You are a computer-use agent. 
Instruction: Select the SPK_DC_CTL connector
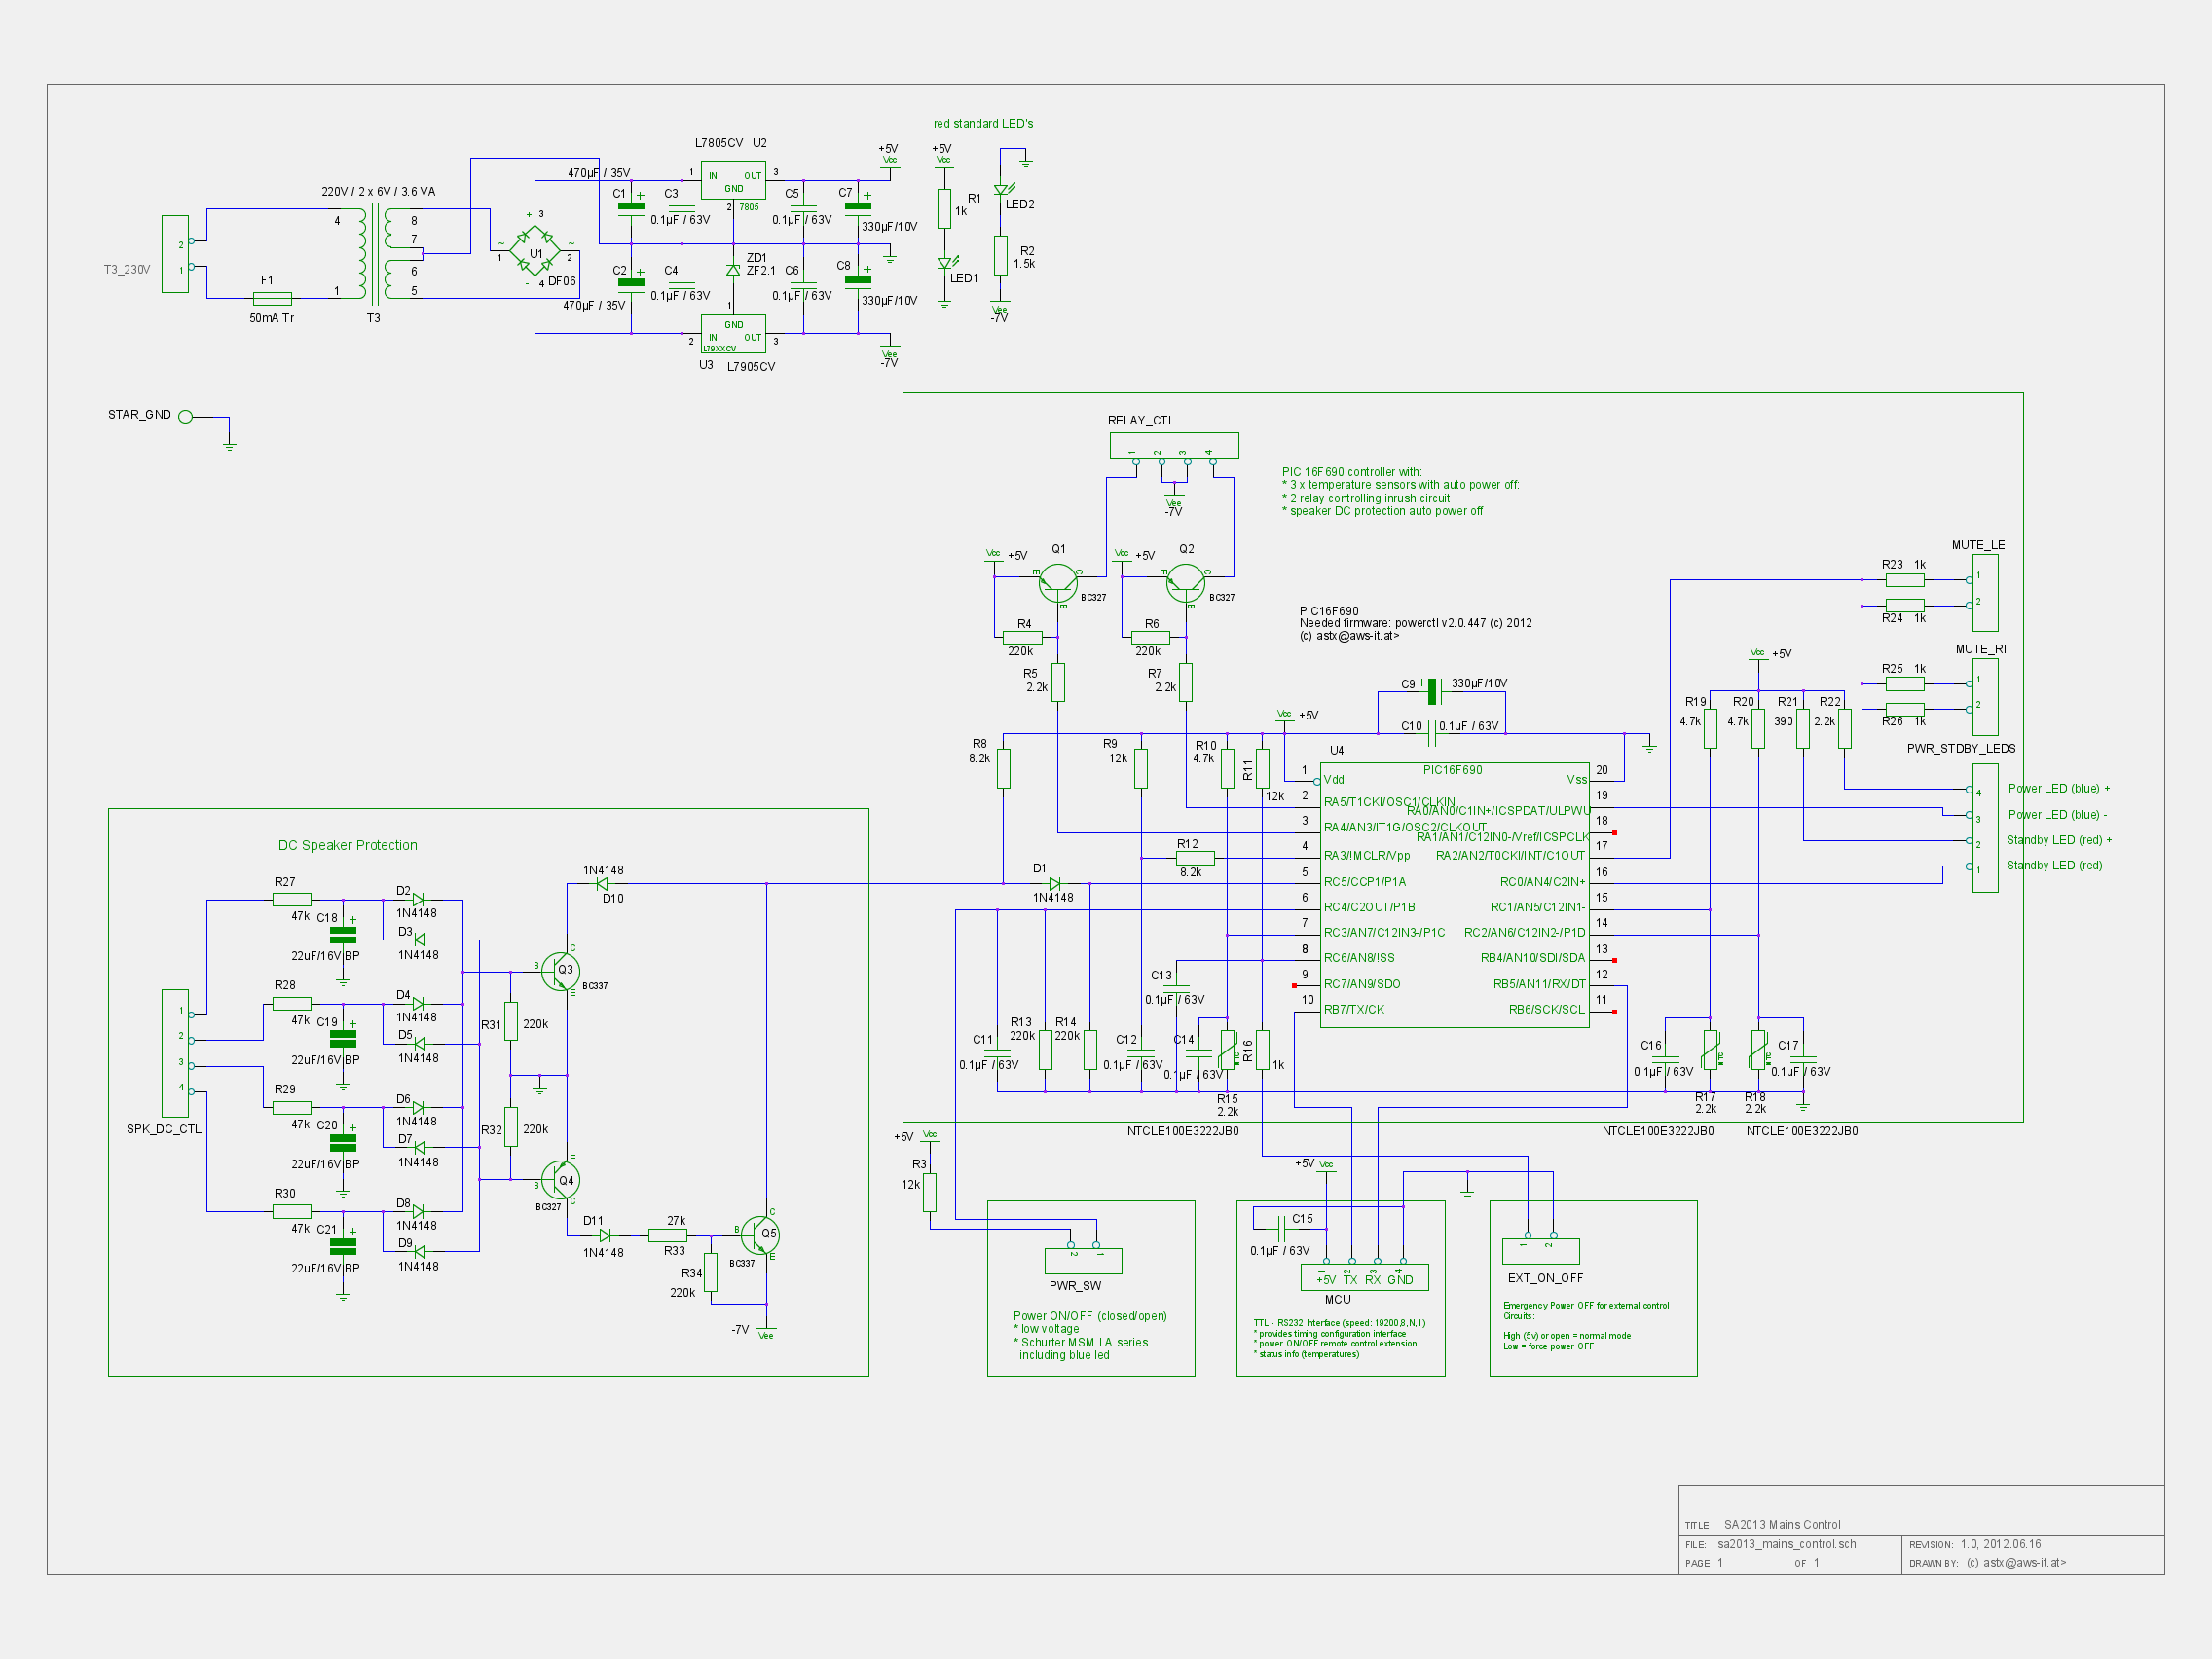point(175,1053)
